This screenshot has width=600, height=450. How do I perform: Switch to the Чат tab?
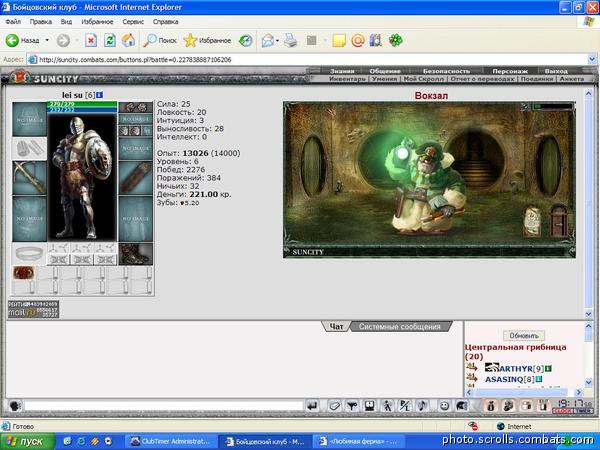[x=336, y=326]
